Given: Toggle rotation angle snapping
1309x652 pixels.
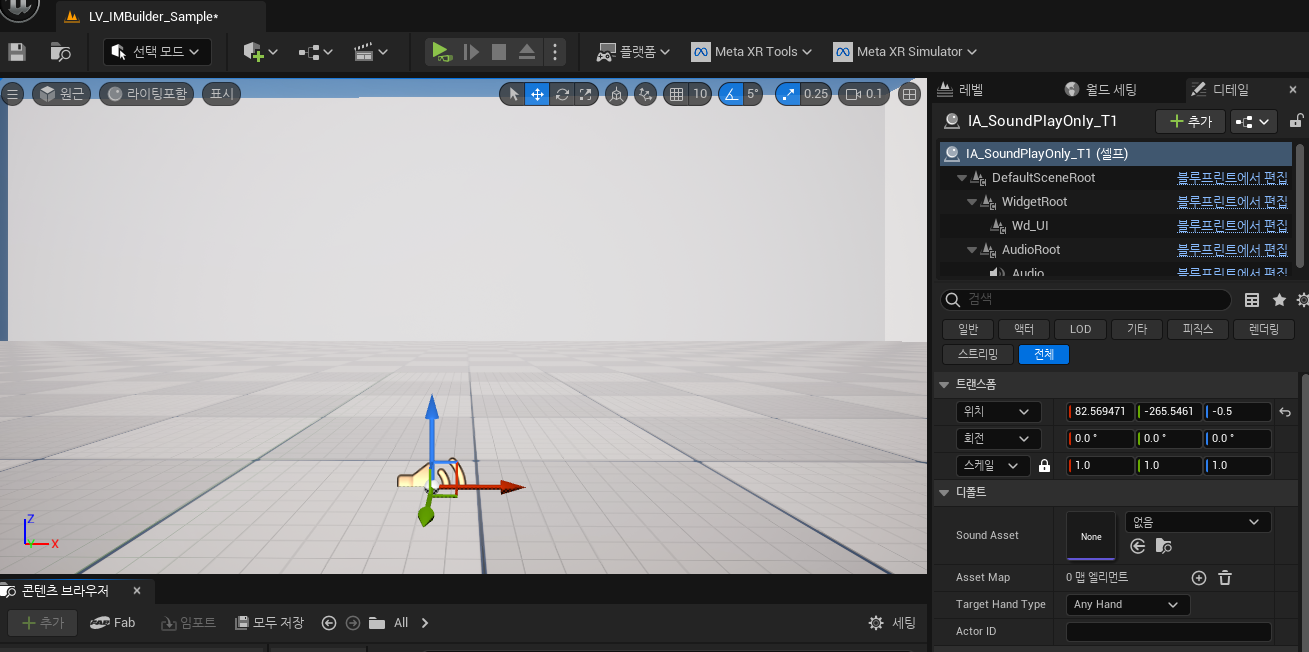Looking at the screenshot, I should click(x=731, y=94).
